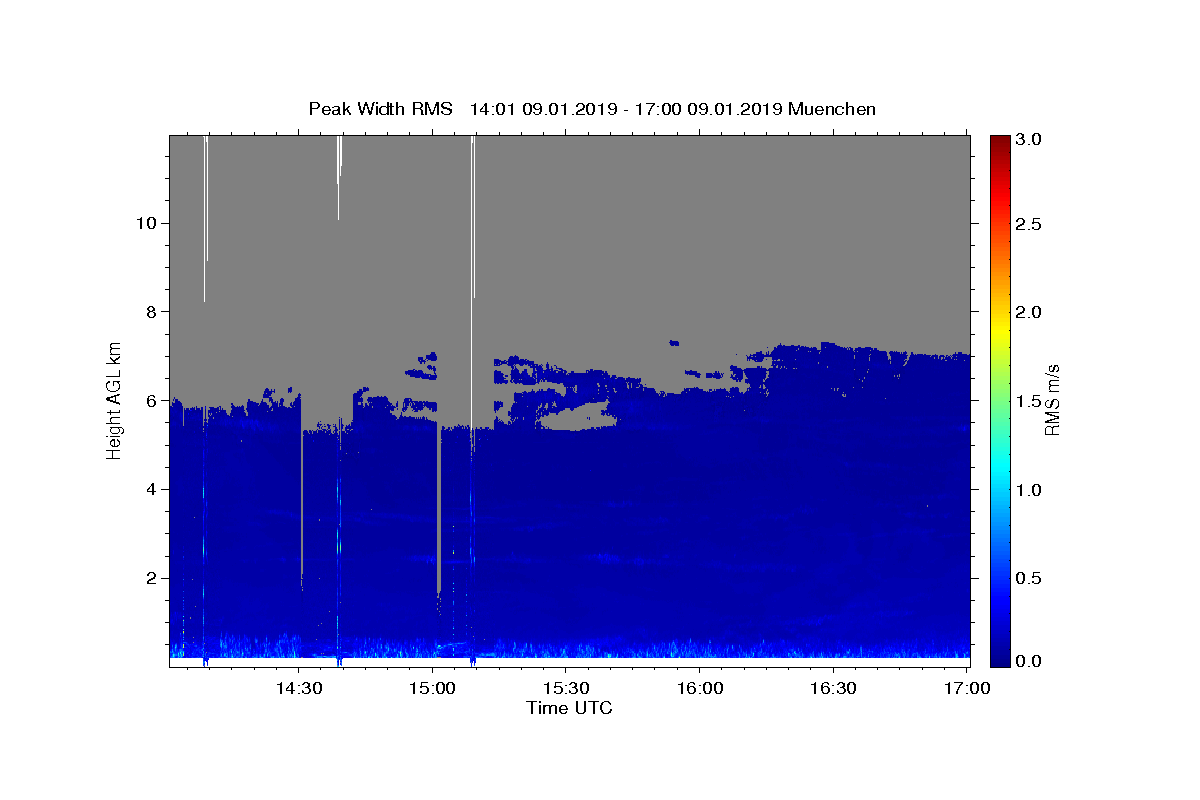The height and width of the screenshot is (800, 1200).
Task: Click the colorbar value '0.5'
Action: (1029, 578)
